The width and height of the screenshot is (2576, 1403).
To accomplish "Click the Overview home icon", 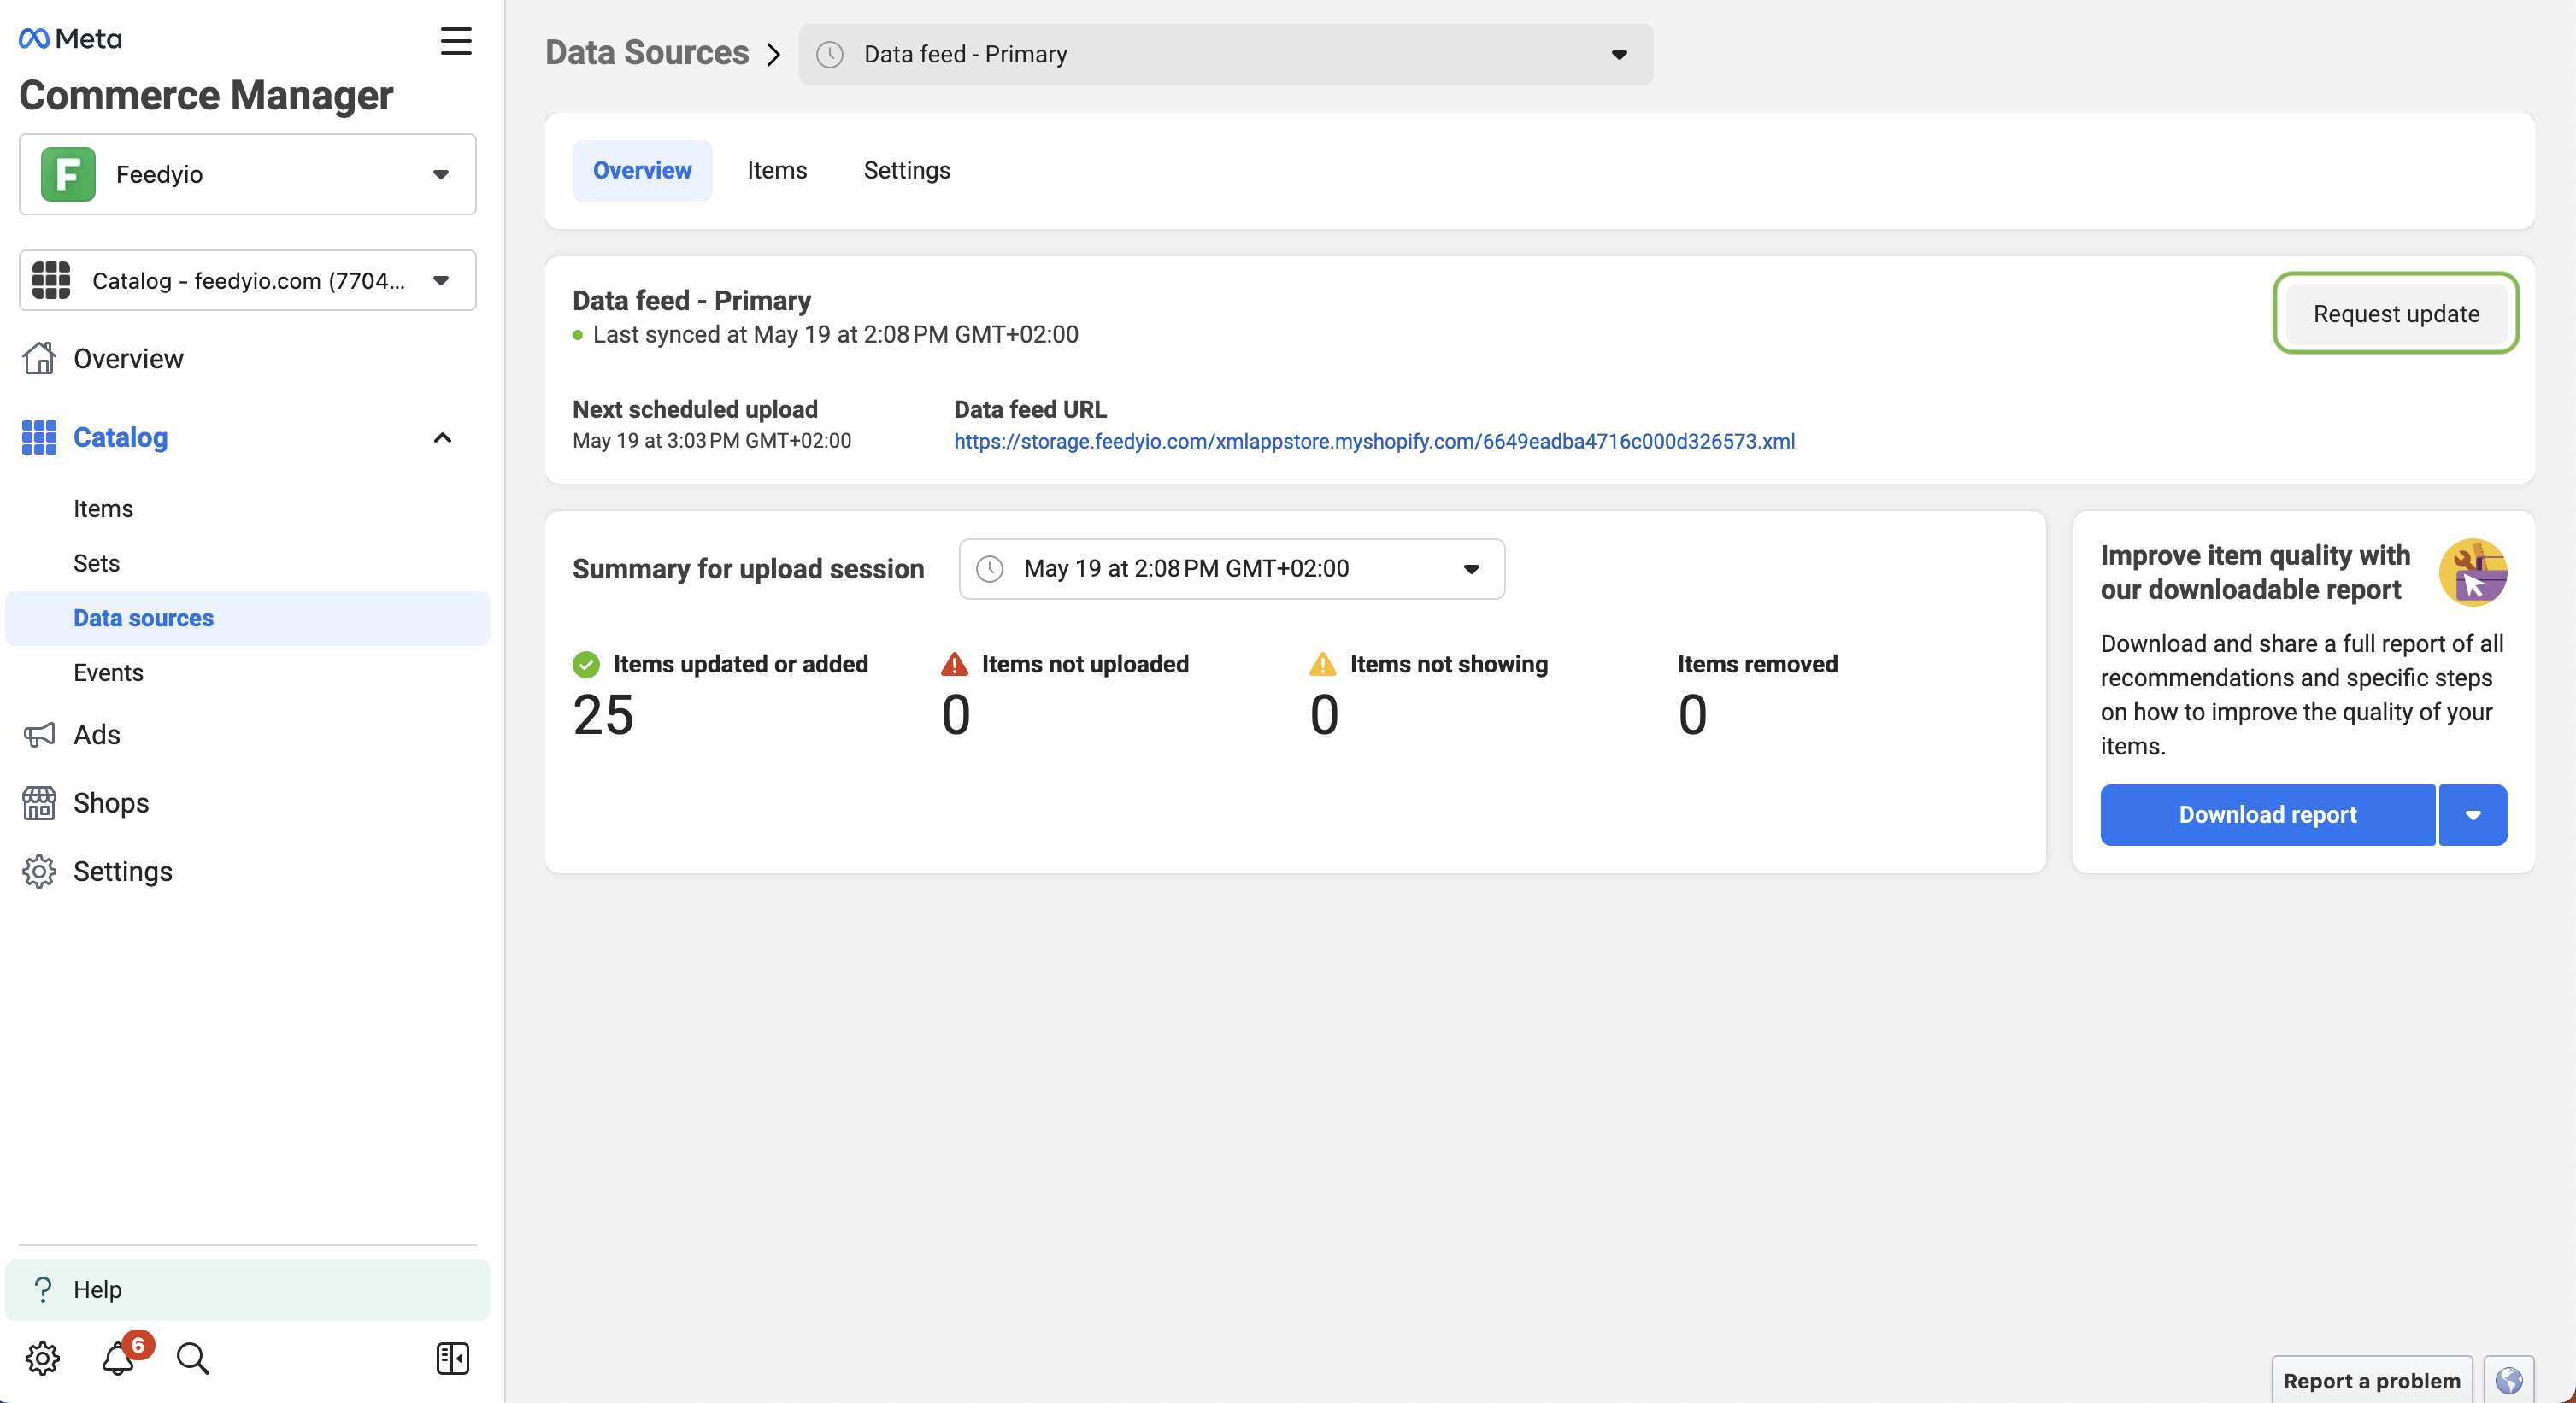I will (39, 358).
